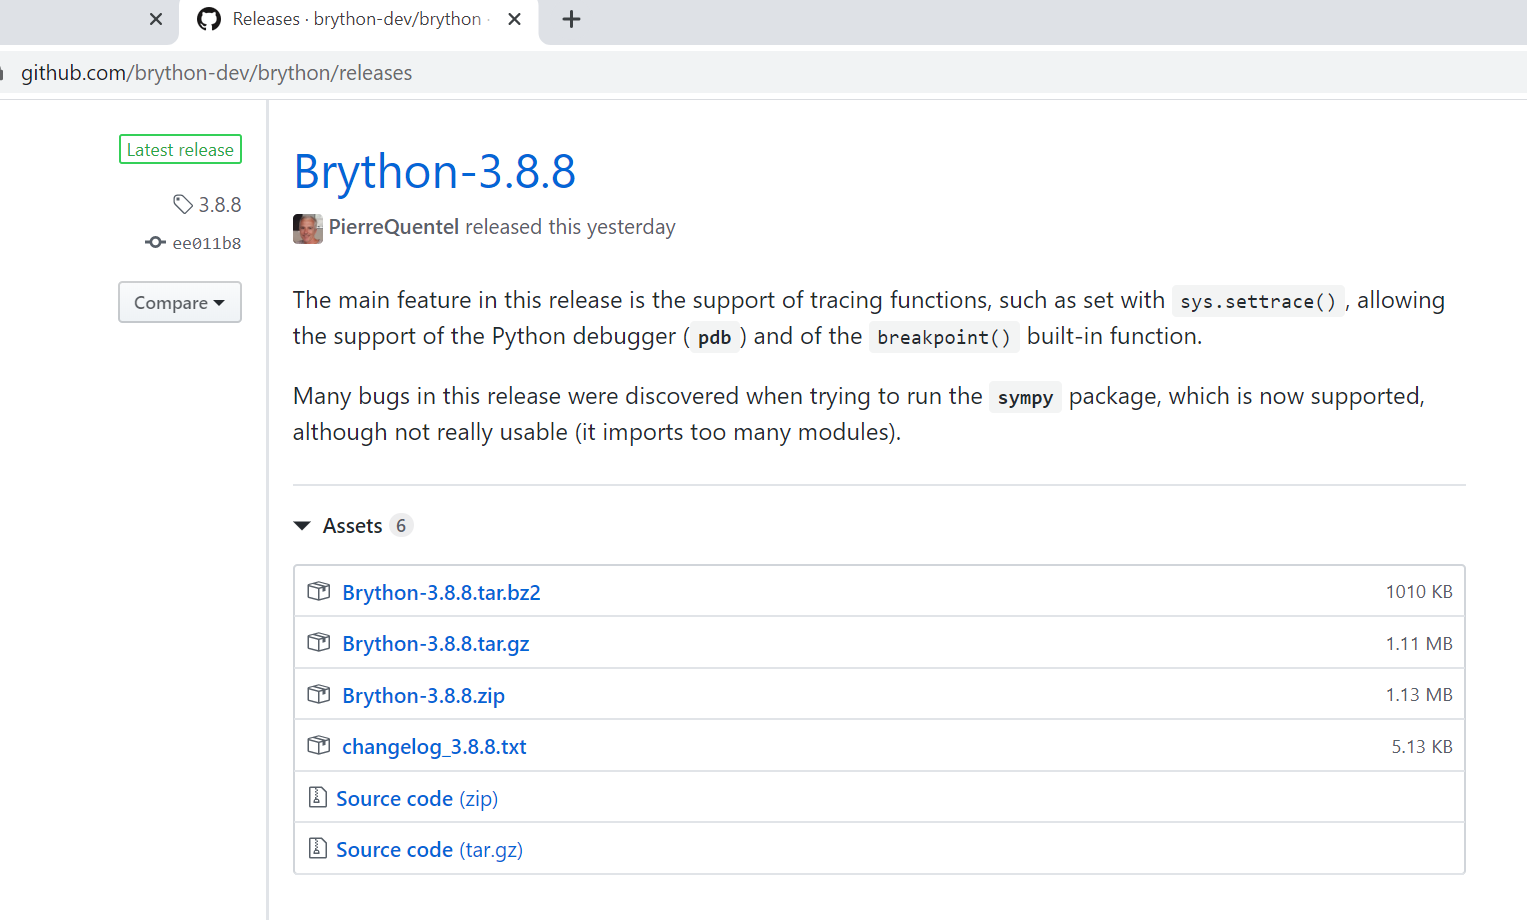
Task: Click 'released this yesterday' text
Action: [570, 227]
